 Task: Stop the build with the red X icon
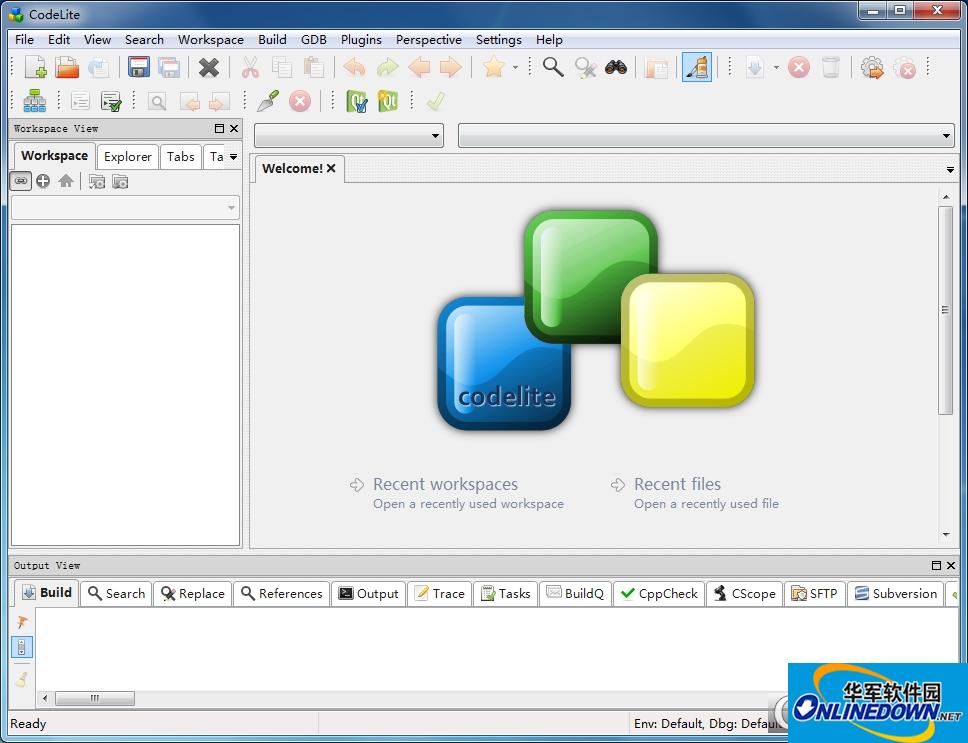[799, 67]
